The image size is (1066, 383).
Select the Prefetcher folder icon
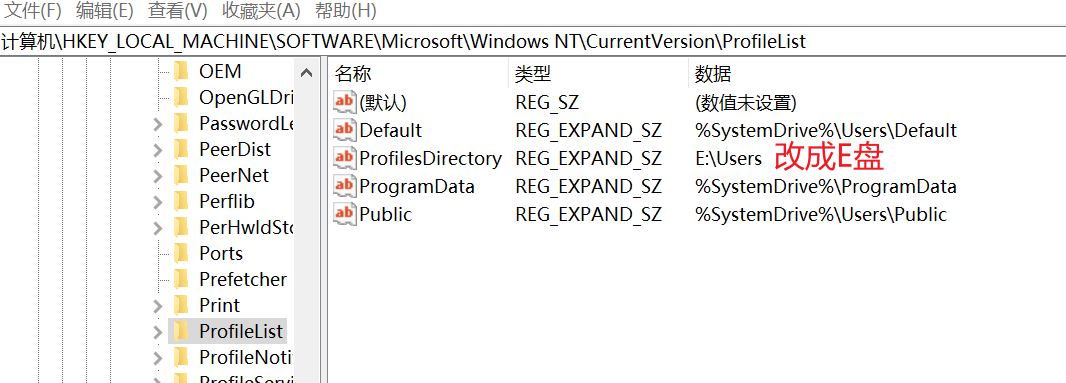(x=181, y=280)
